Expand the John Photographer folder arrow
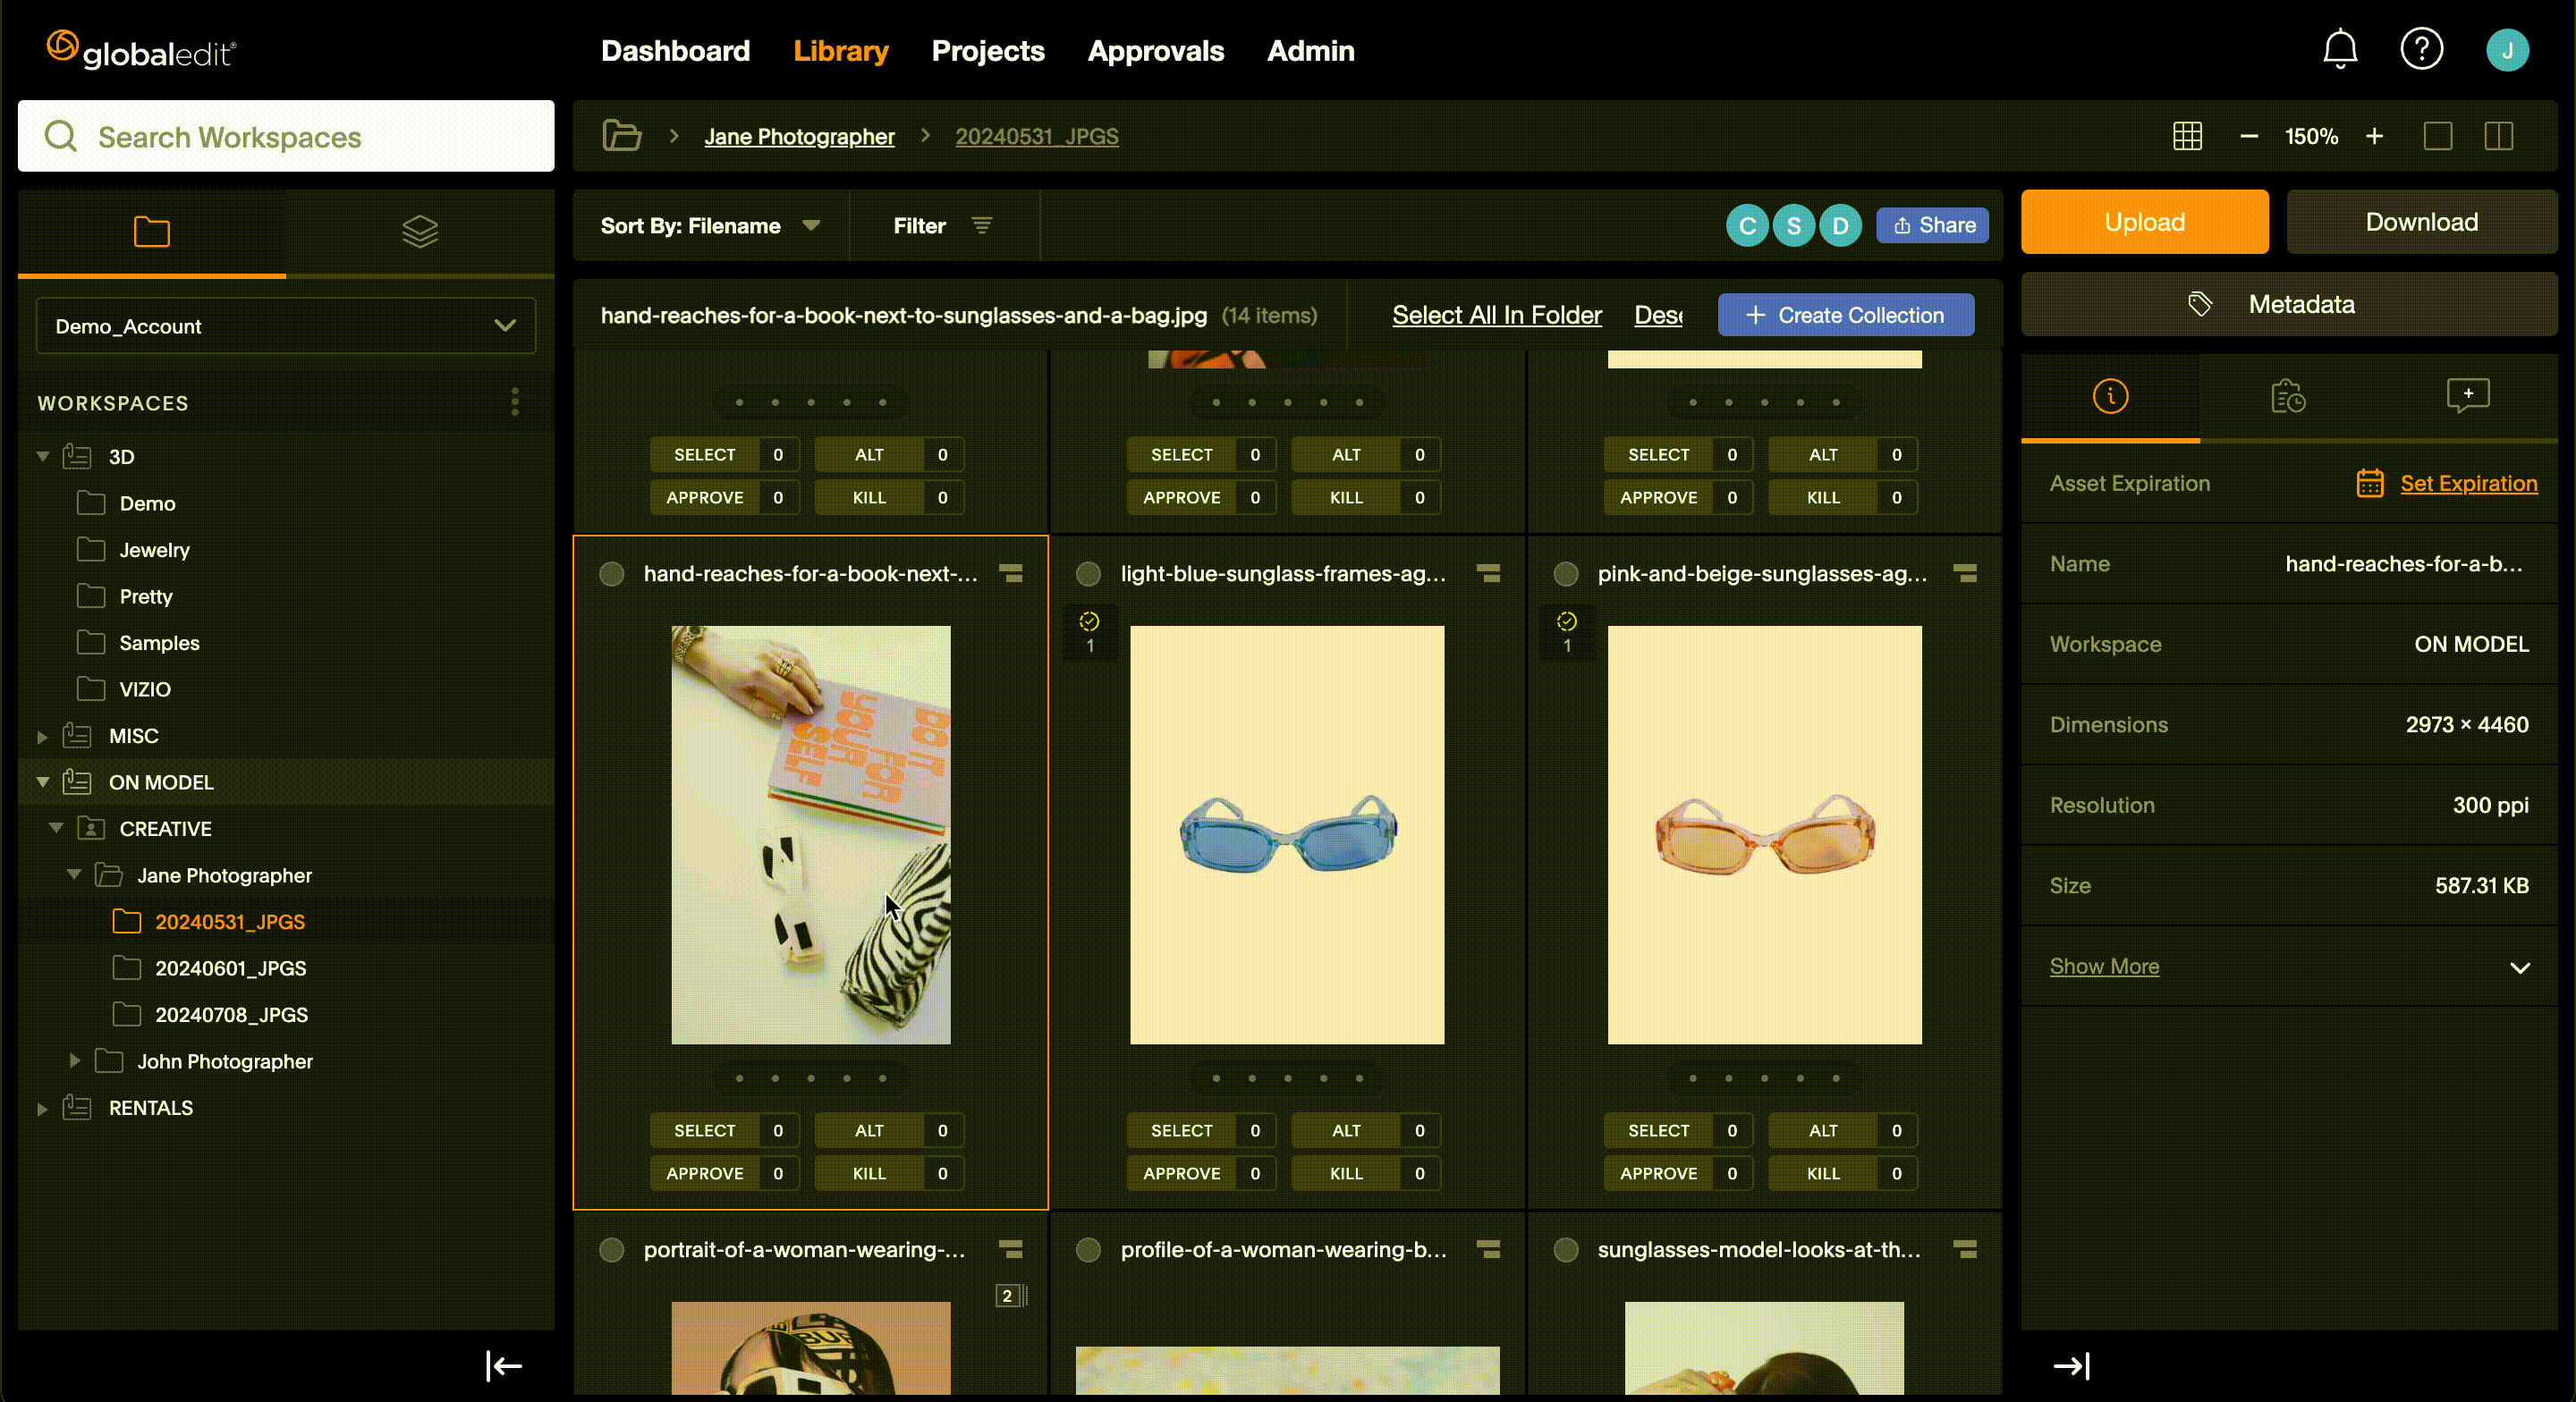 point(74,1060)
